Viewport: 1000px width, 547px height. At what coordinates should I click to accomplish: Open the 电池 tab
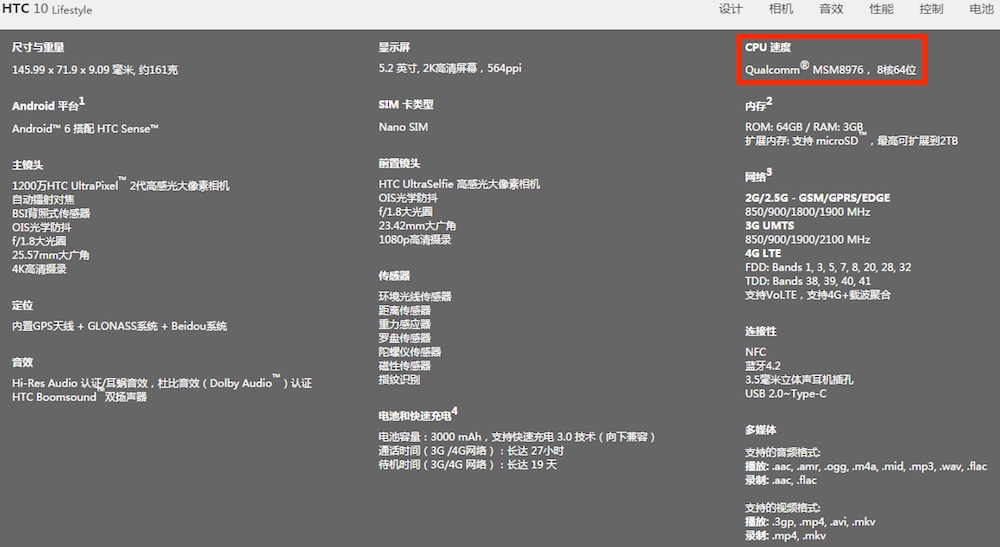(x=981, y=9)
